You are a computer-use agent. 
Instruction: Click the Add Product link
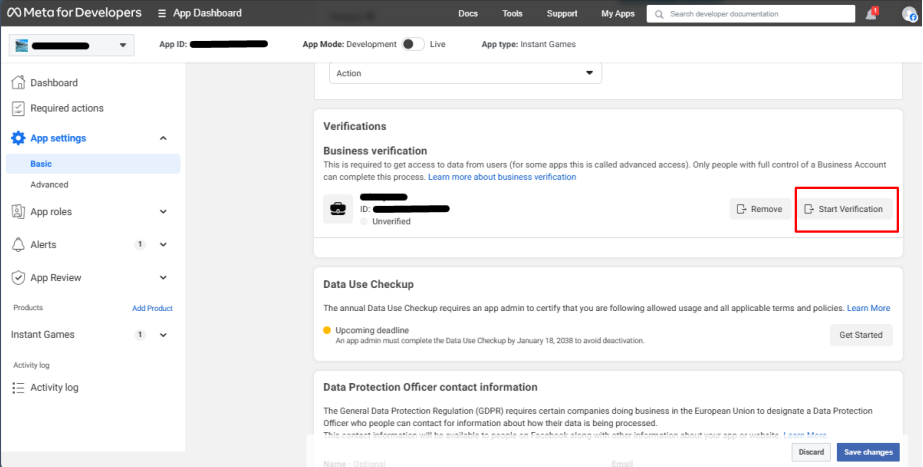click(152, 308)
